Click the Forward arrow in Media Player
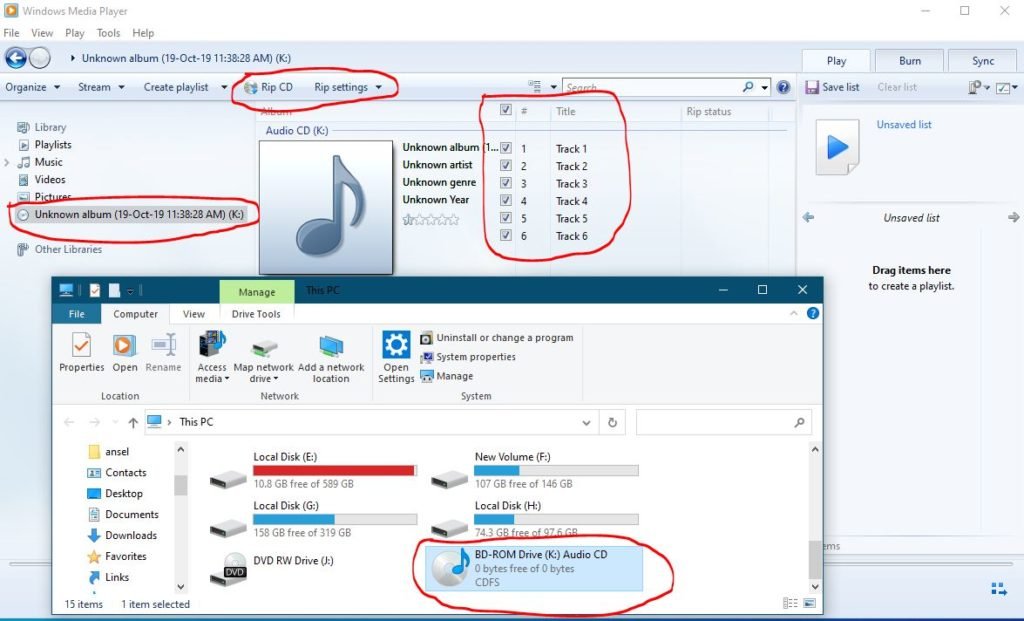 (40, 58)
